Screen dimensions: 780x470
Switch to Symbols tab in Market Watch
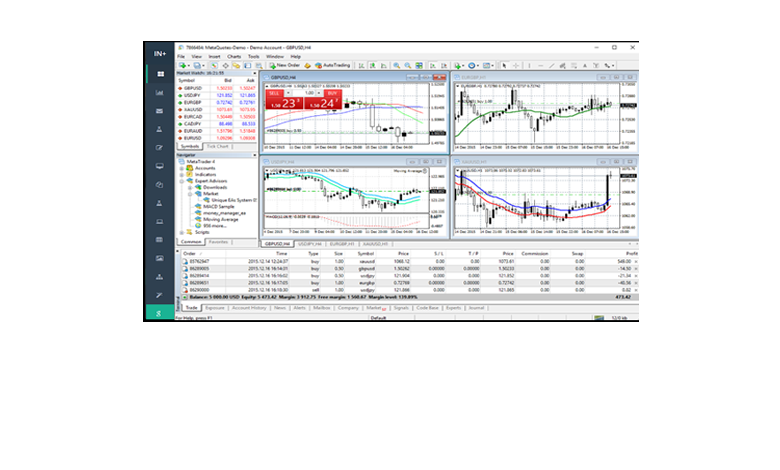pyautogui.click(x=190, y=146)
